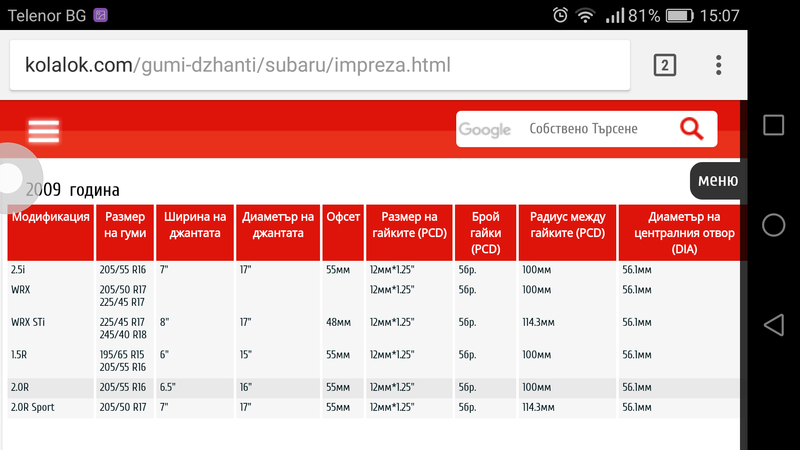Open the hamburger menu icon
Image resolution: width=800 pixels, height=450 pixels.
click(x=44, y=131)
